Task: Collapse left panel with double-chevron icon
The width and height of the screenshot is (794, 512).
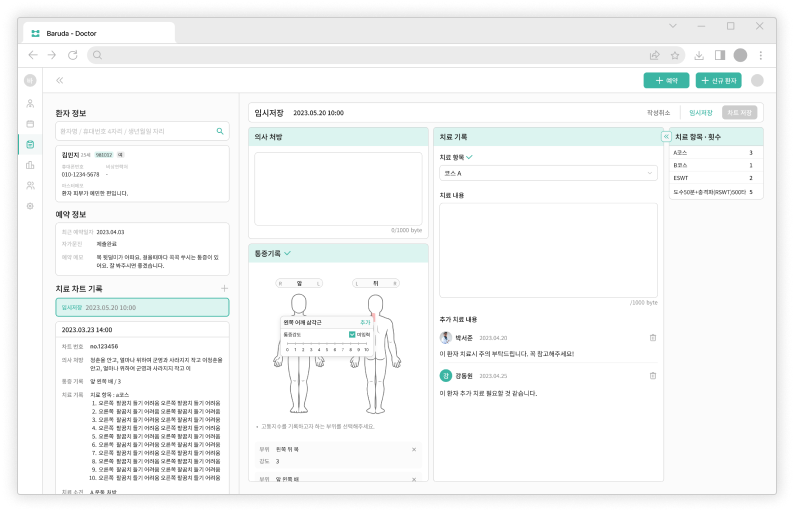Action: pyautogui.click(x=60, y=80)
